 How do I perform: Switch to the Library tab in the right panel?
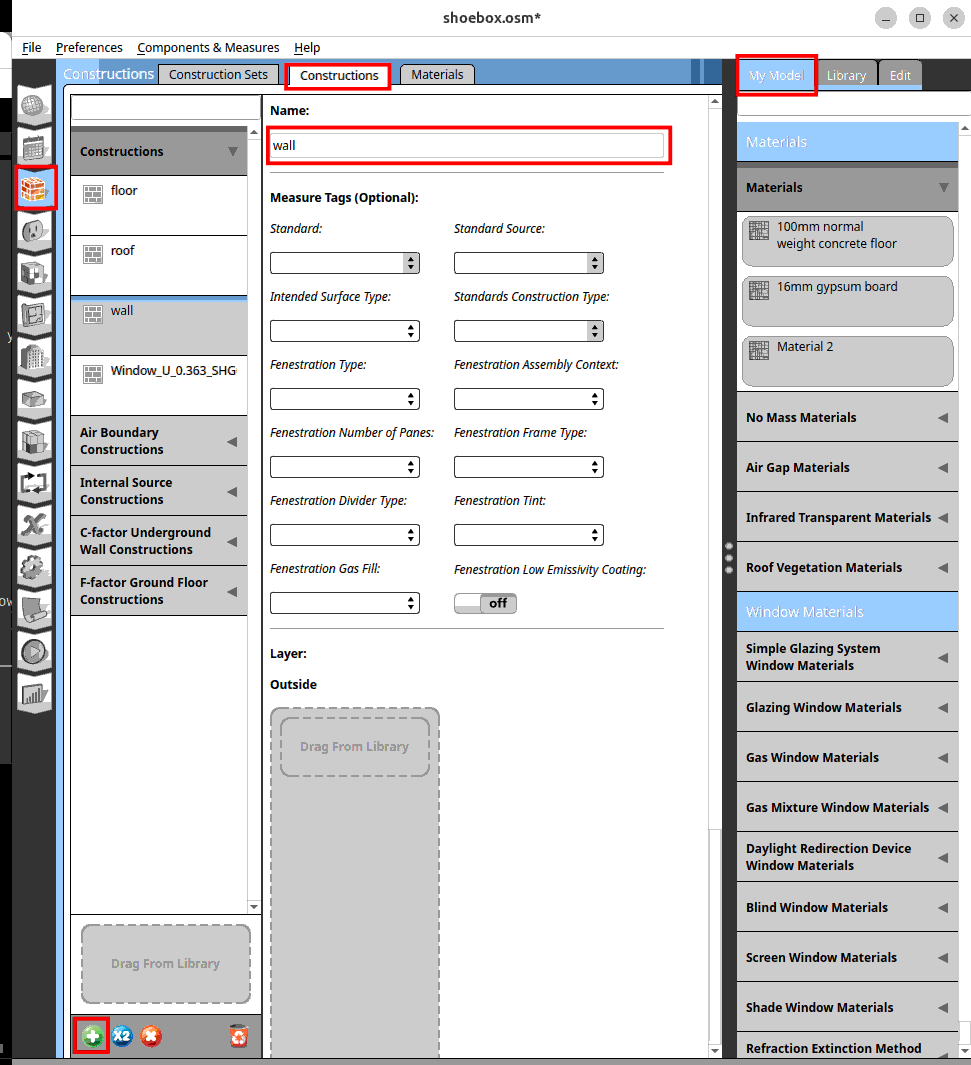(x=846, y=76)
